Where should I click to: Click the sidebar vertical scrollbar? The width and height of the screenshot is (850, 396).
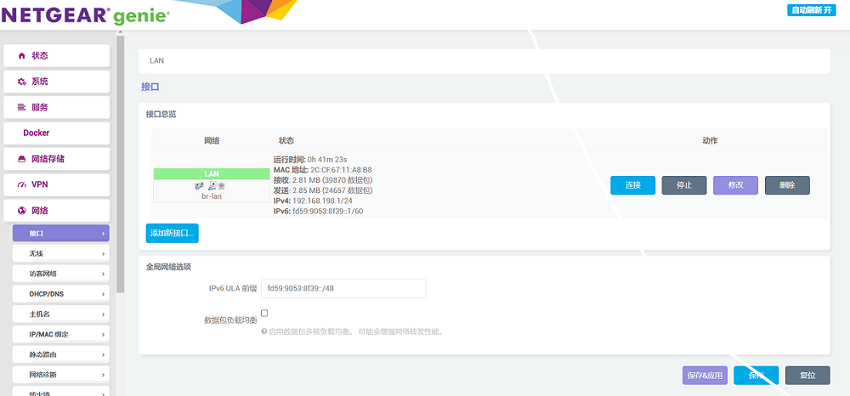pyautogui.click(x=120, y=163)
